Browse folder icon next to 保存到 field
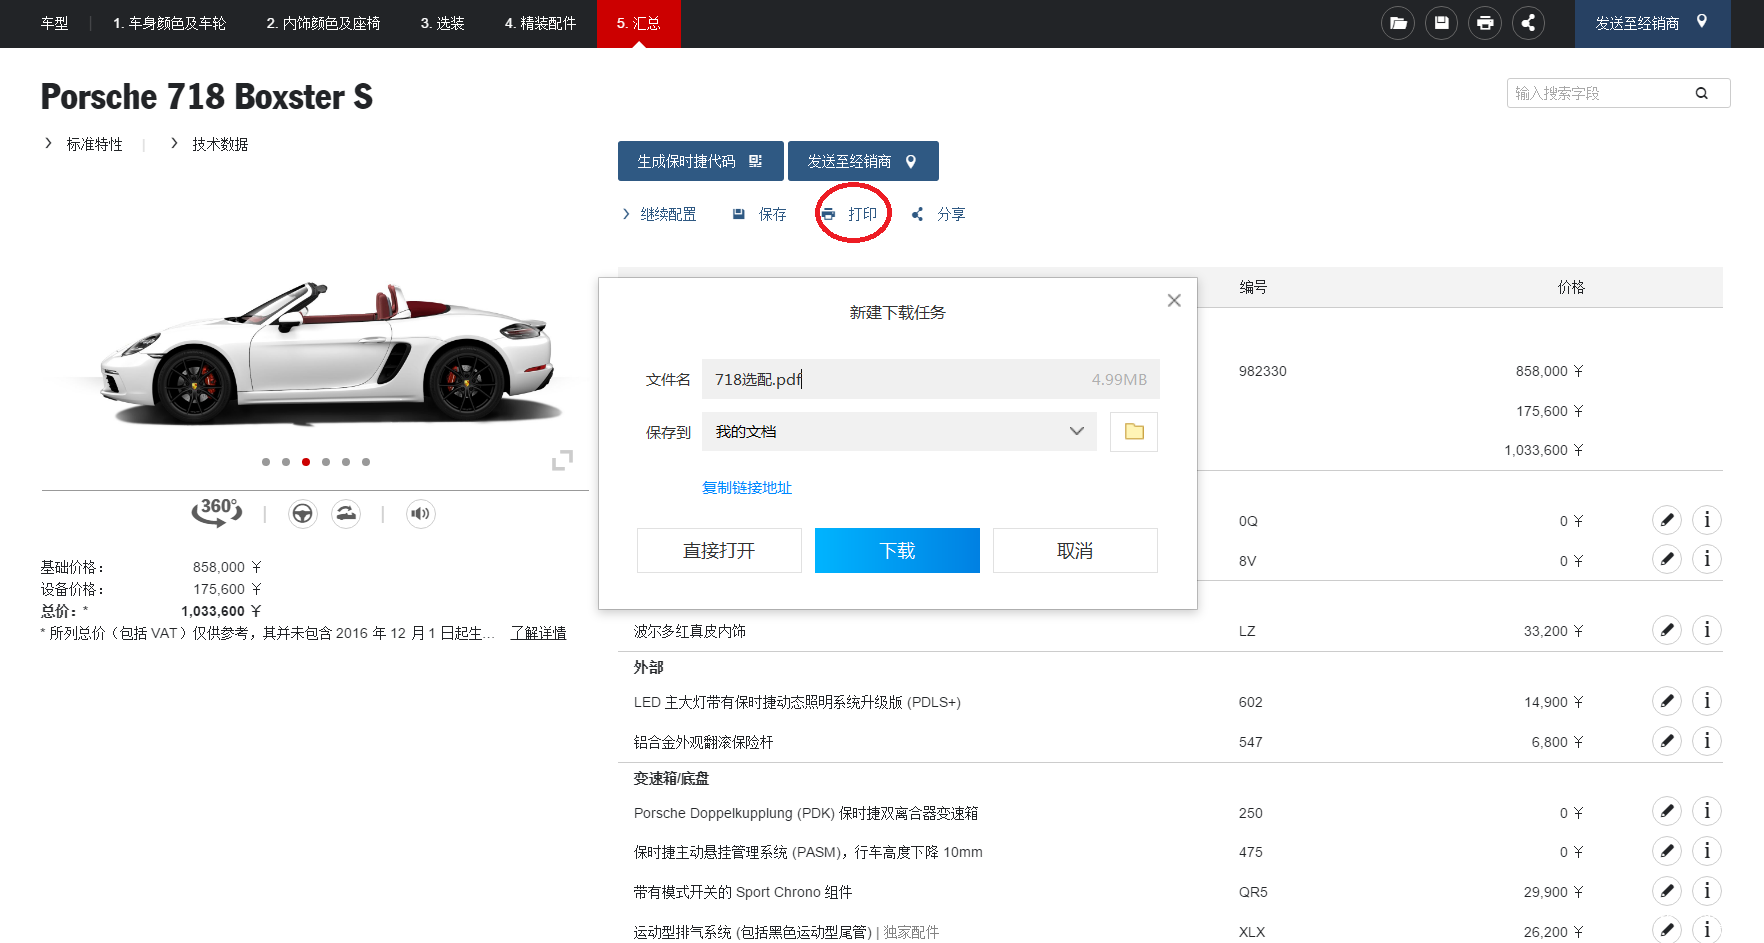 (1133, 432)
